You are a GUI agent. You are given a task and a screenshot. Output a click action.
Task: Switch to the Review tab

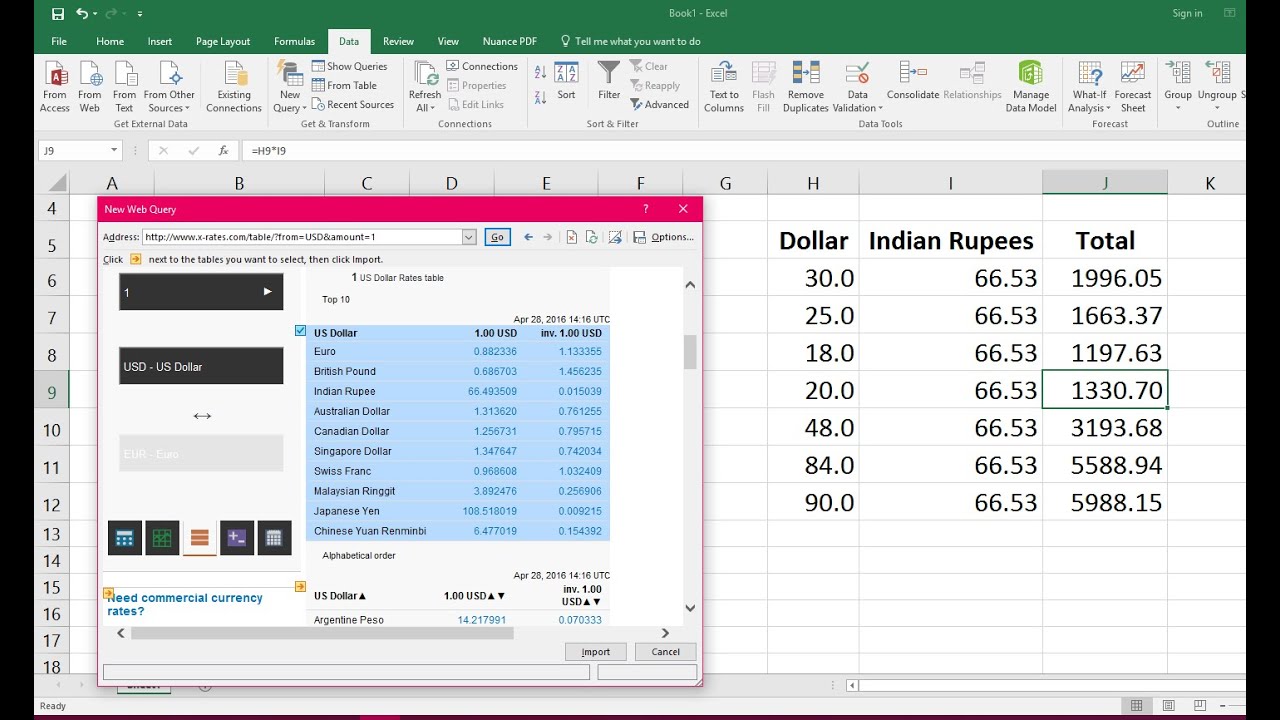398,41
